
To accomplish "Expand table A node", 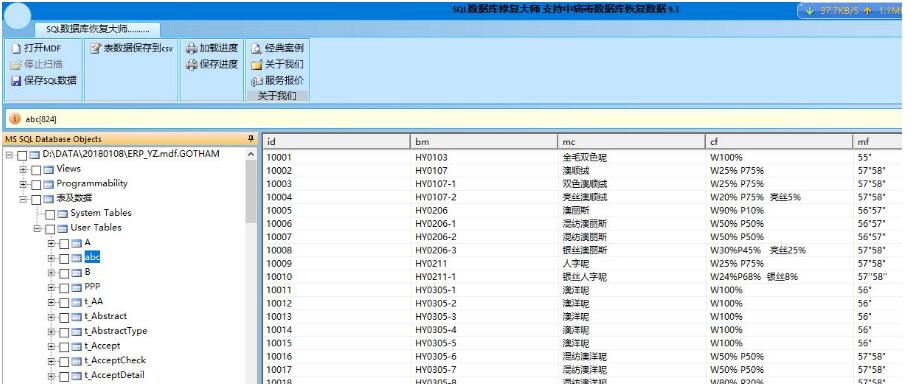I will 51,243.
